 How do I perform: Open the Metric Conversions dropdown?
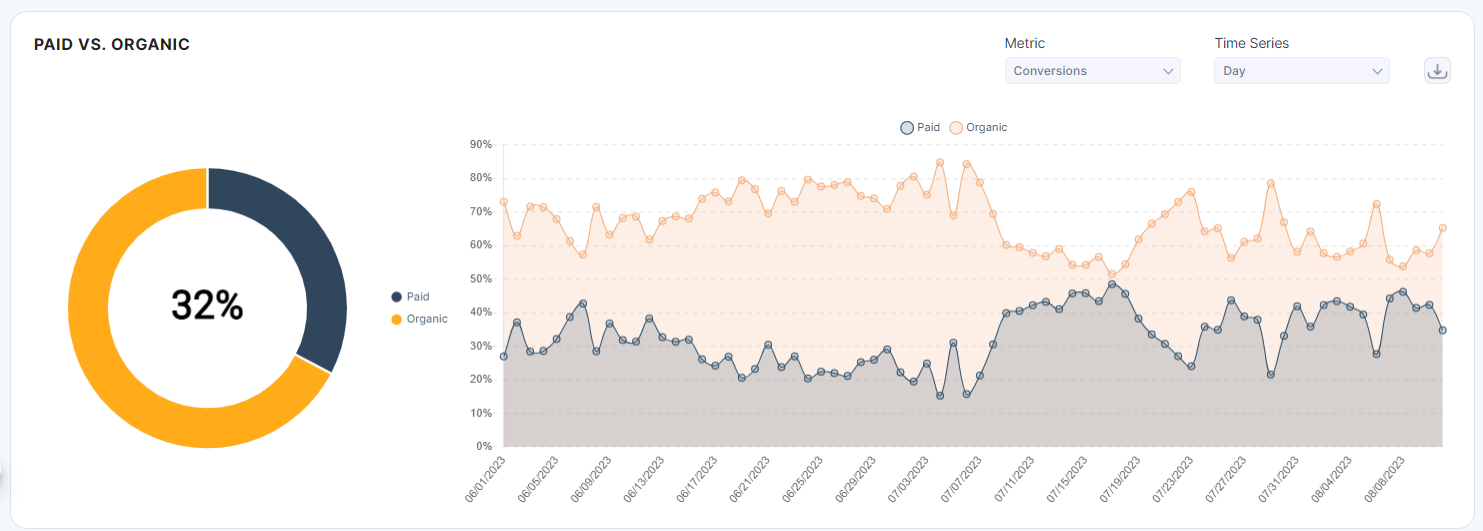1092,71
